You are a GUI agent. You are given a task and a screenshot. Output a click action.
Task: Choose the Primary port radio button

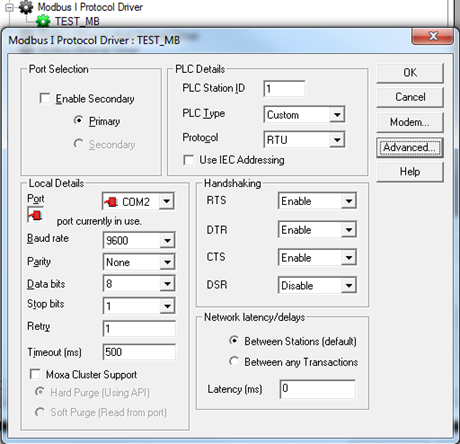pyautogui.click(x=78, y=120)
